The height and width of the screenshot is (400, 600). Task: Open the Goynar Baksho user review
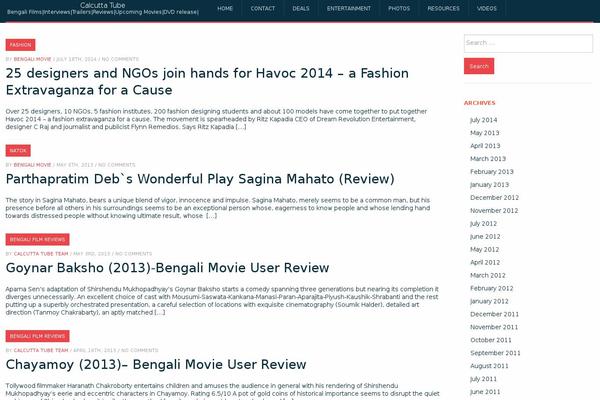pyautogui.click(x=167, y=268)
